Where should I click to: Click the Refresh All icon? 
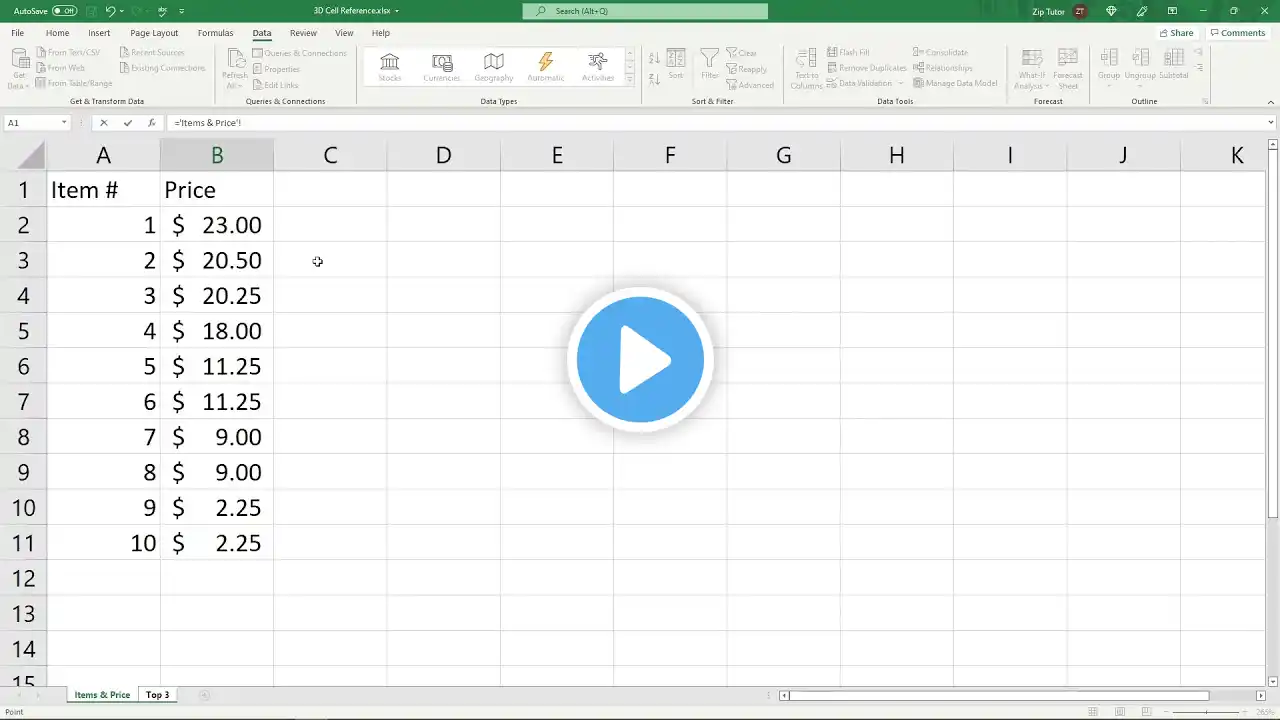[x=235, y=62]
